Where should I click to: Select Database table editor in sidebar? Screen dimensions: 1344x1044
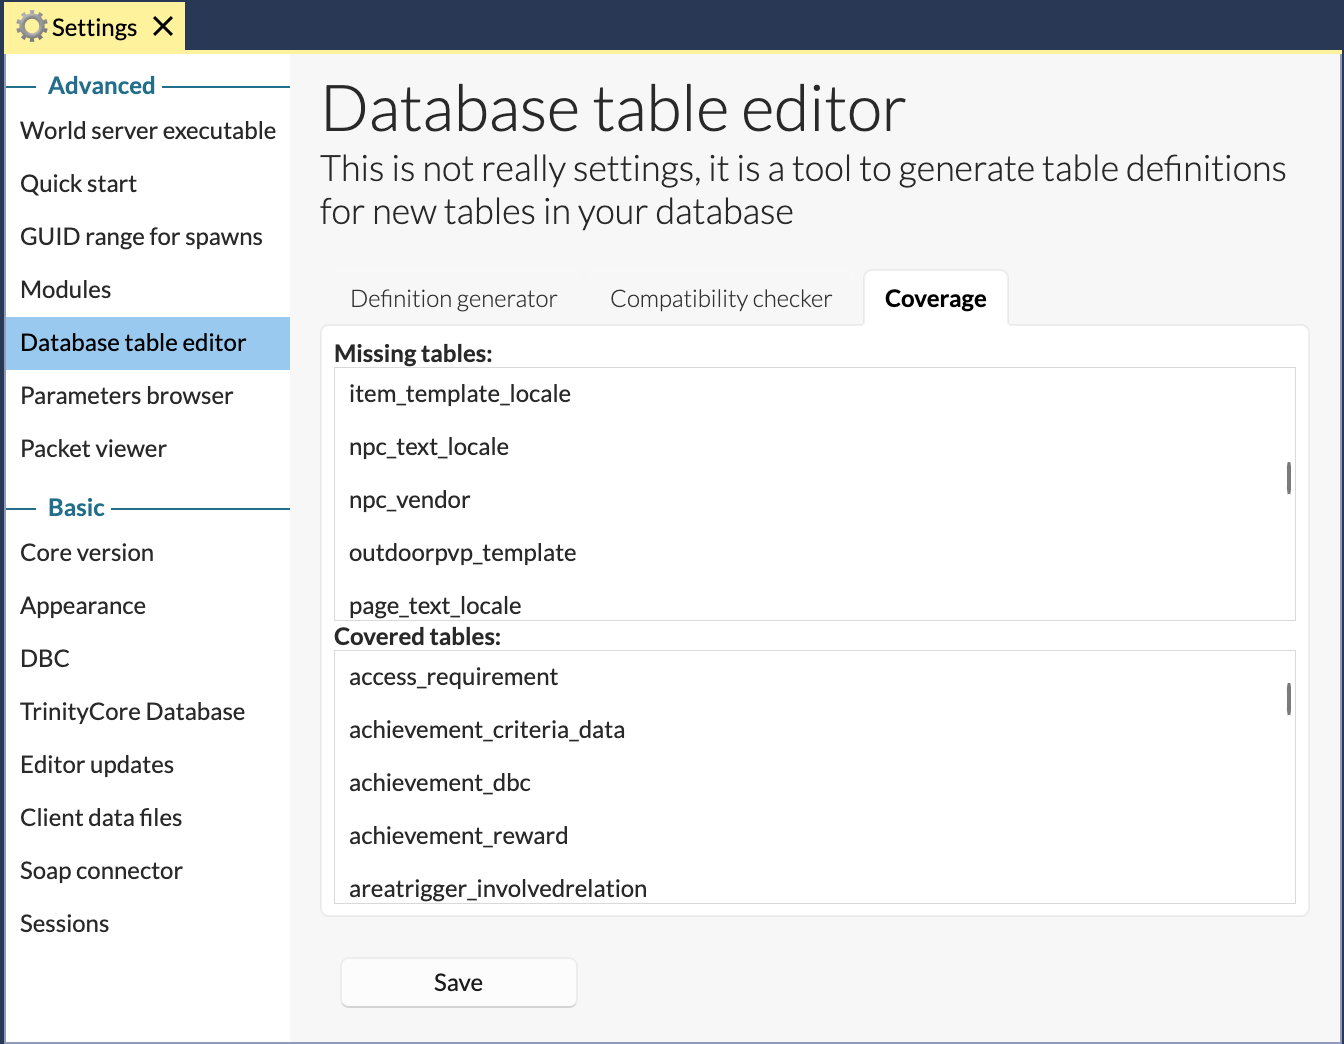[148, 343]
